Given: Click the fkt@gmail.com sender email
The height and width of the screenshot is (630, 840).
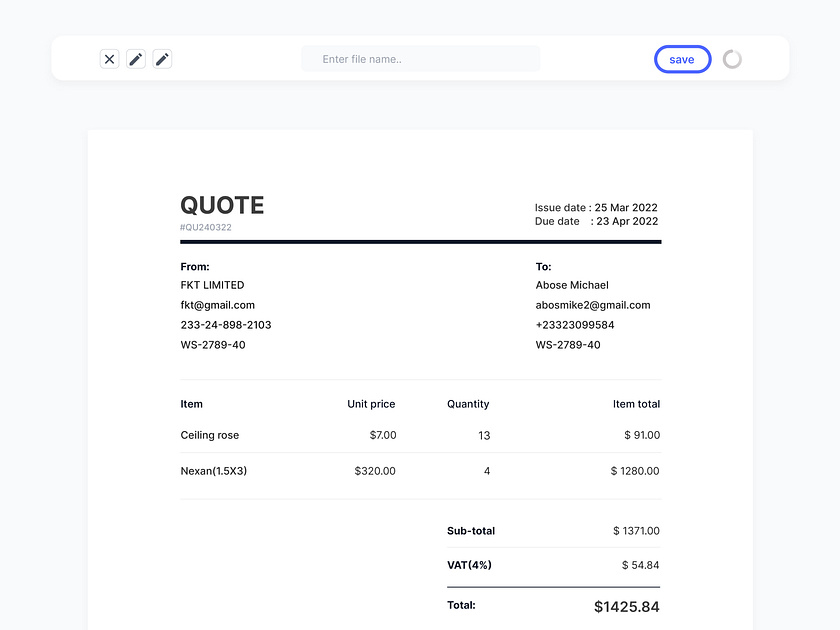Looking at the screenshot, I should point(217,305).
